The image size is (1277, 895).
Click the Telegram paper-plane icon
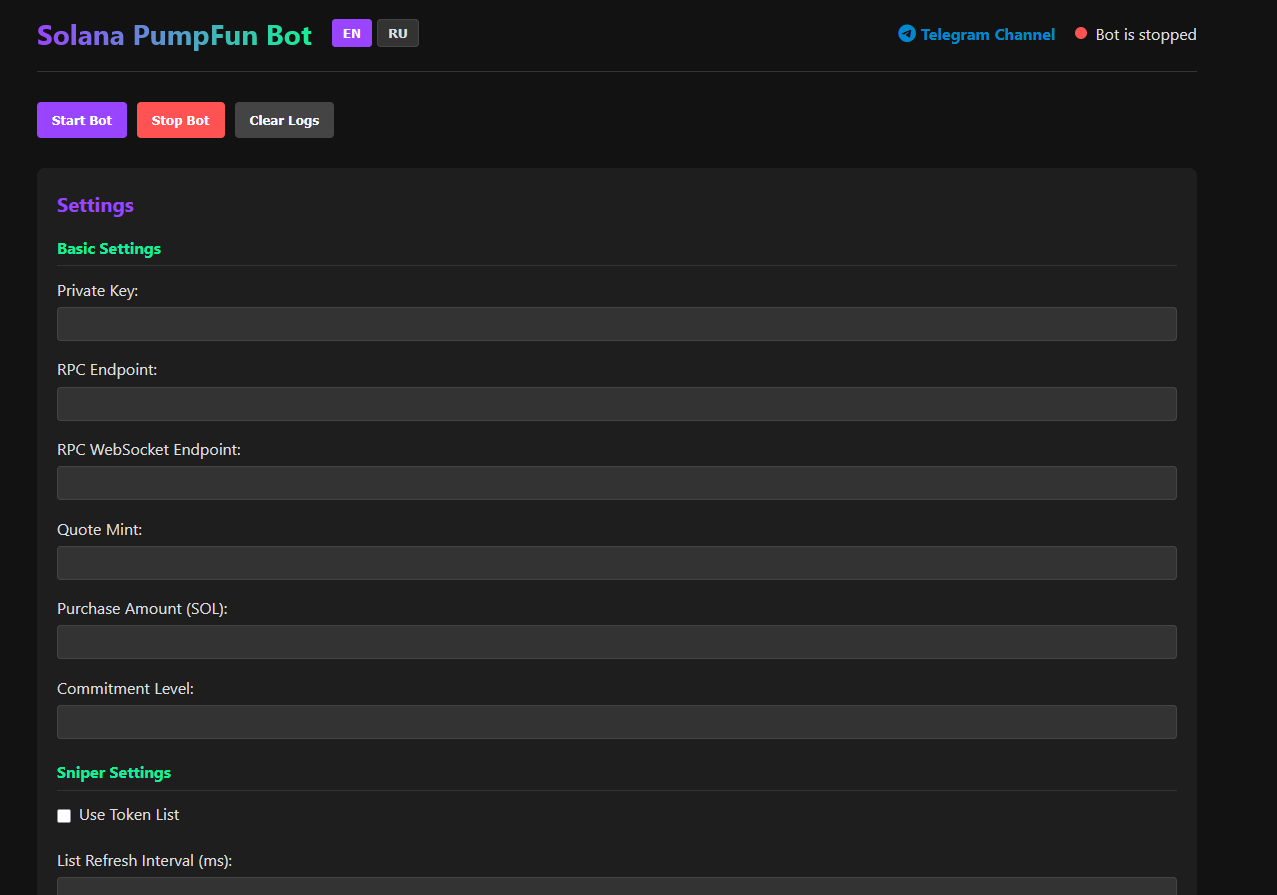[x=907, y=34]
